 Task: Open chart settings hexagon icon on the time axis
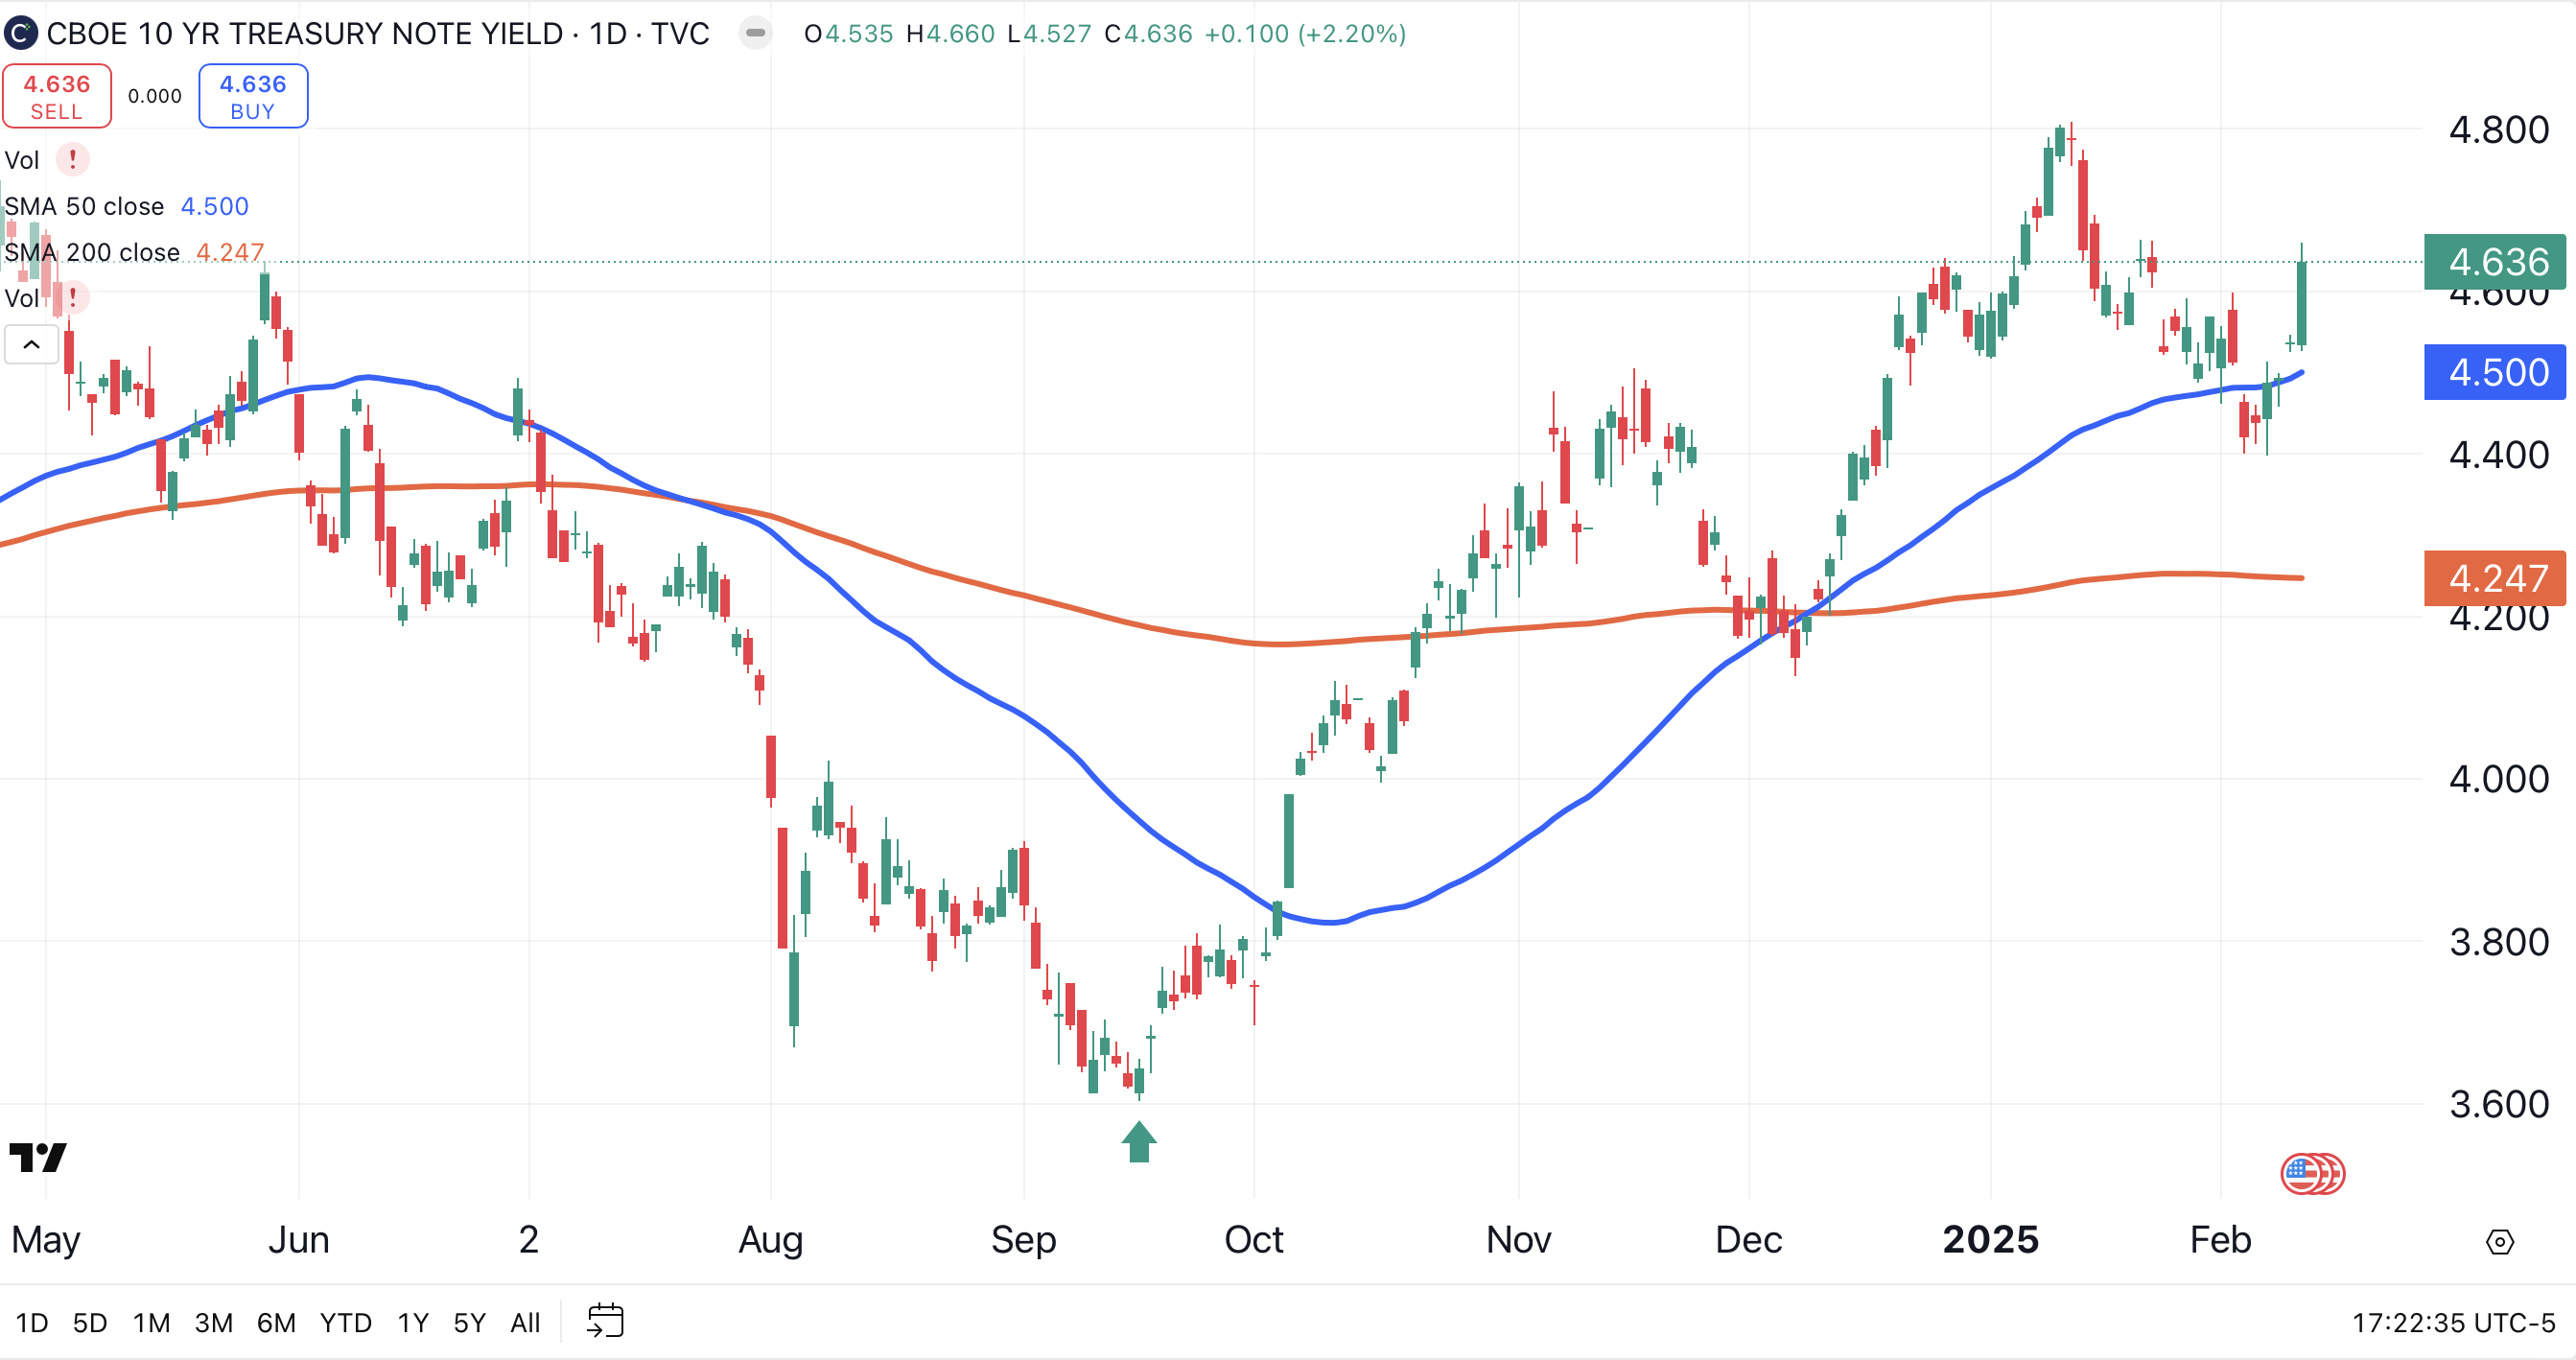click(2499, 1242)
